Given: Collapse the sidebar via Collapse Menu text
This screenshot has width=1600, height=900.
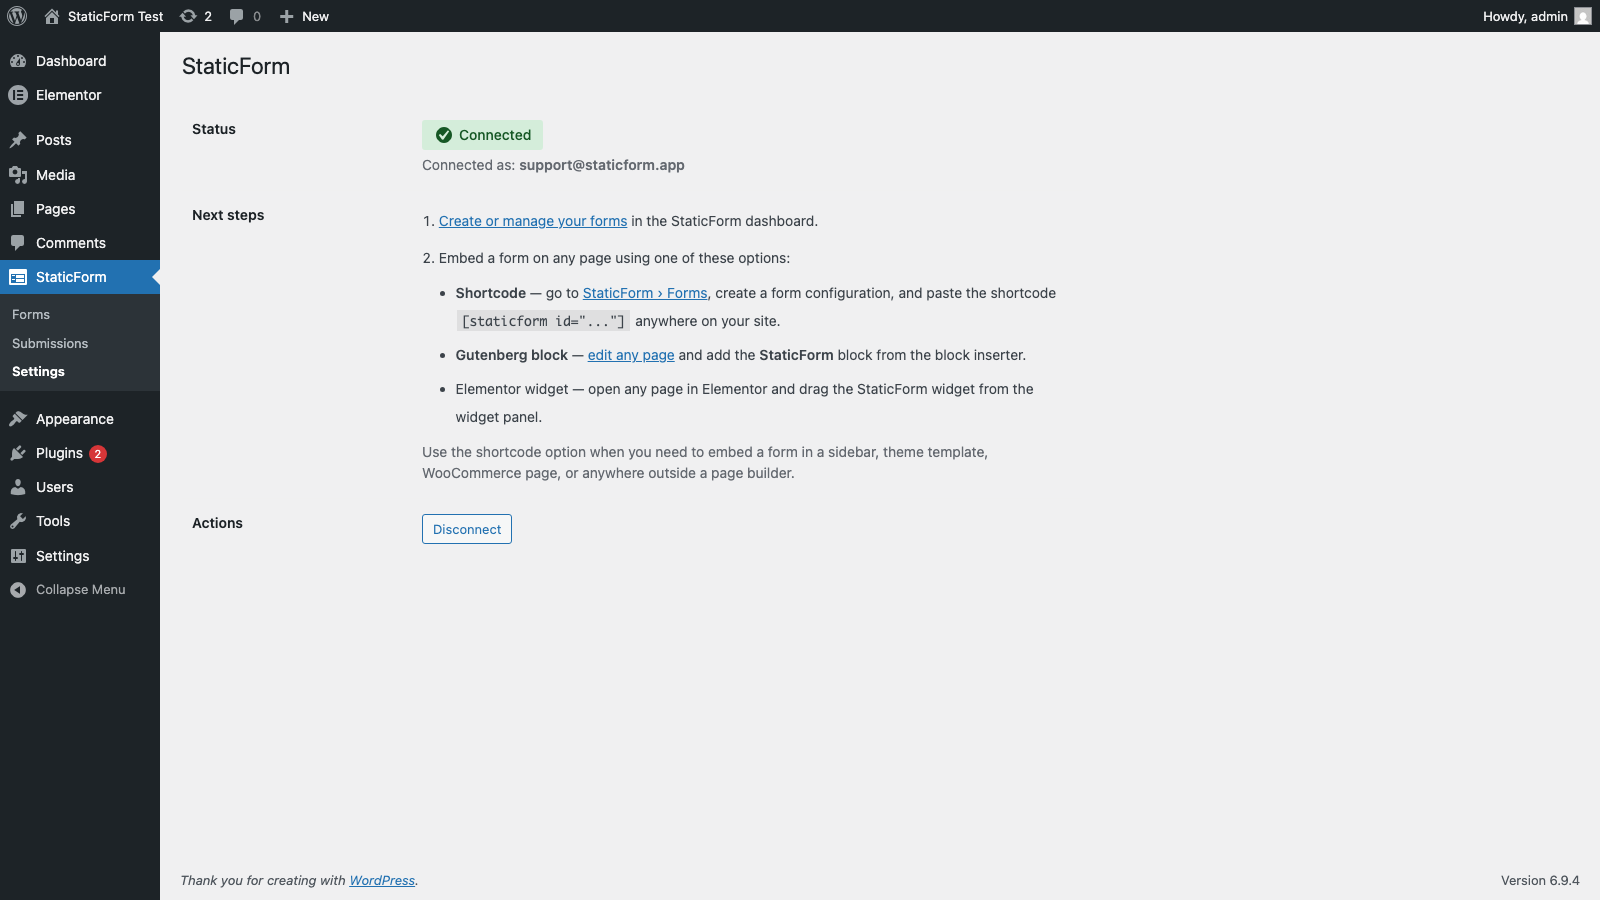Looking at the screenshot, I should 81,590.
